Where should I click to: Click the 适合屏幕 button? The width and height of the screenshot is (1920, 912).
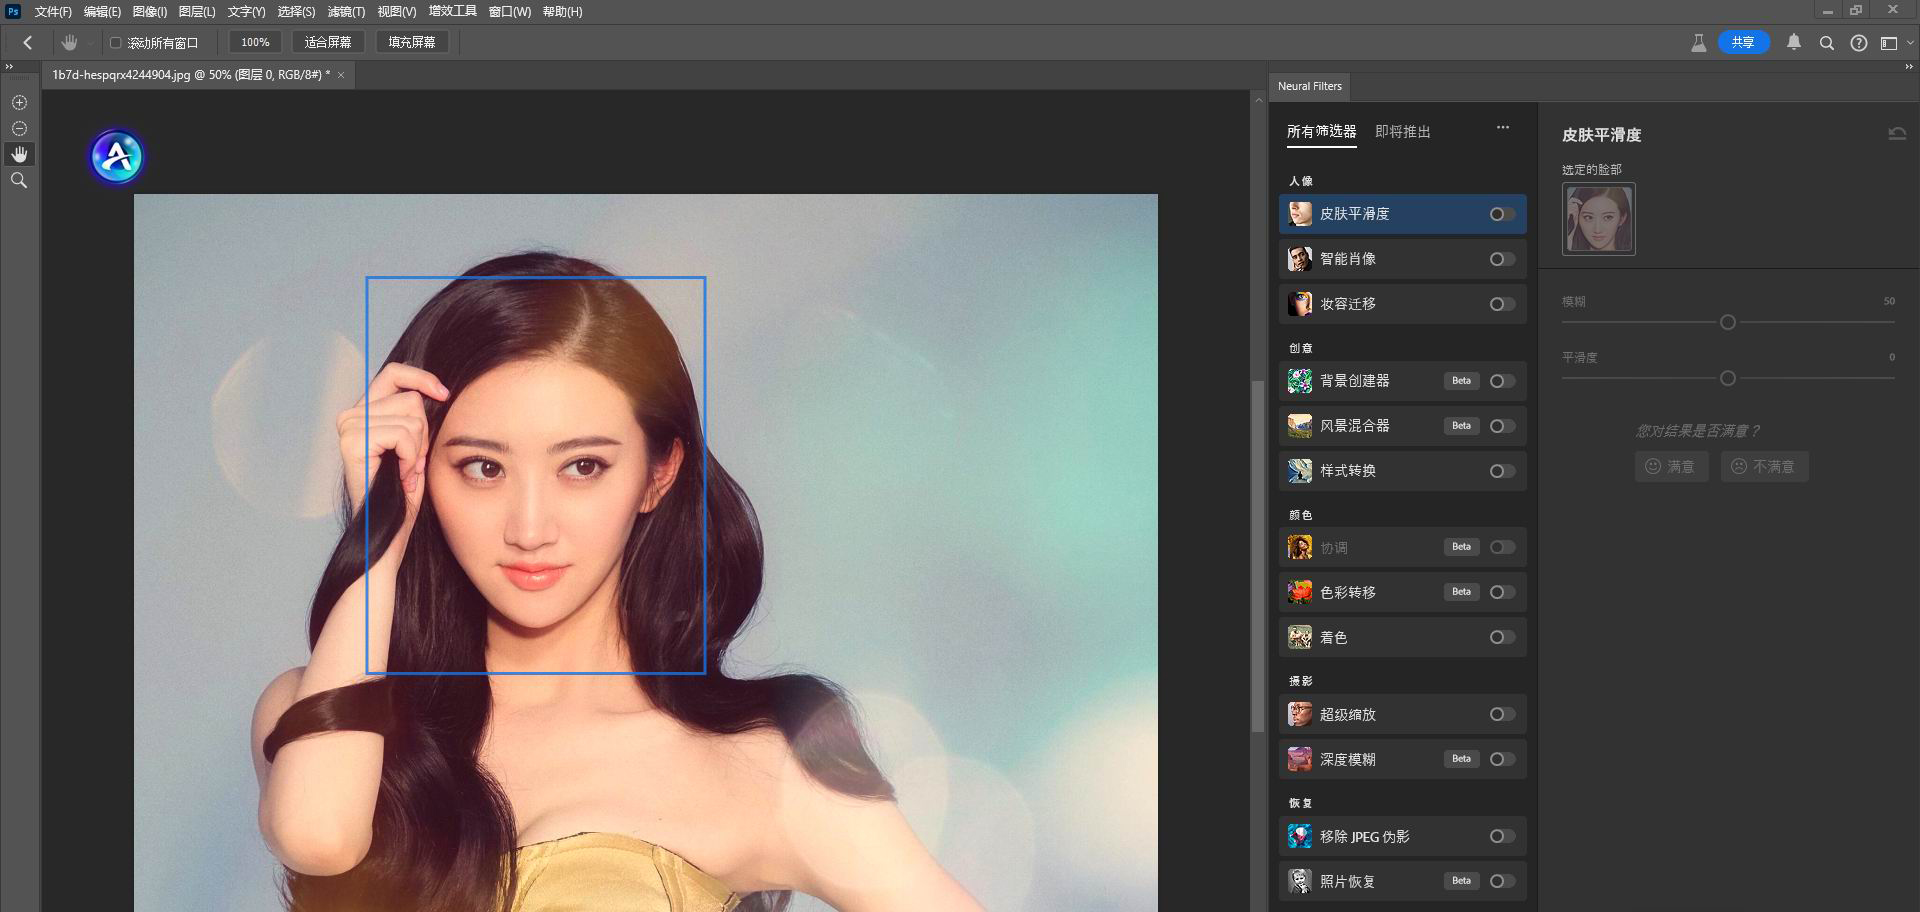(x=328, y=42)
